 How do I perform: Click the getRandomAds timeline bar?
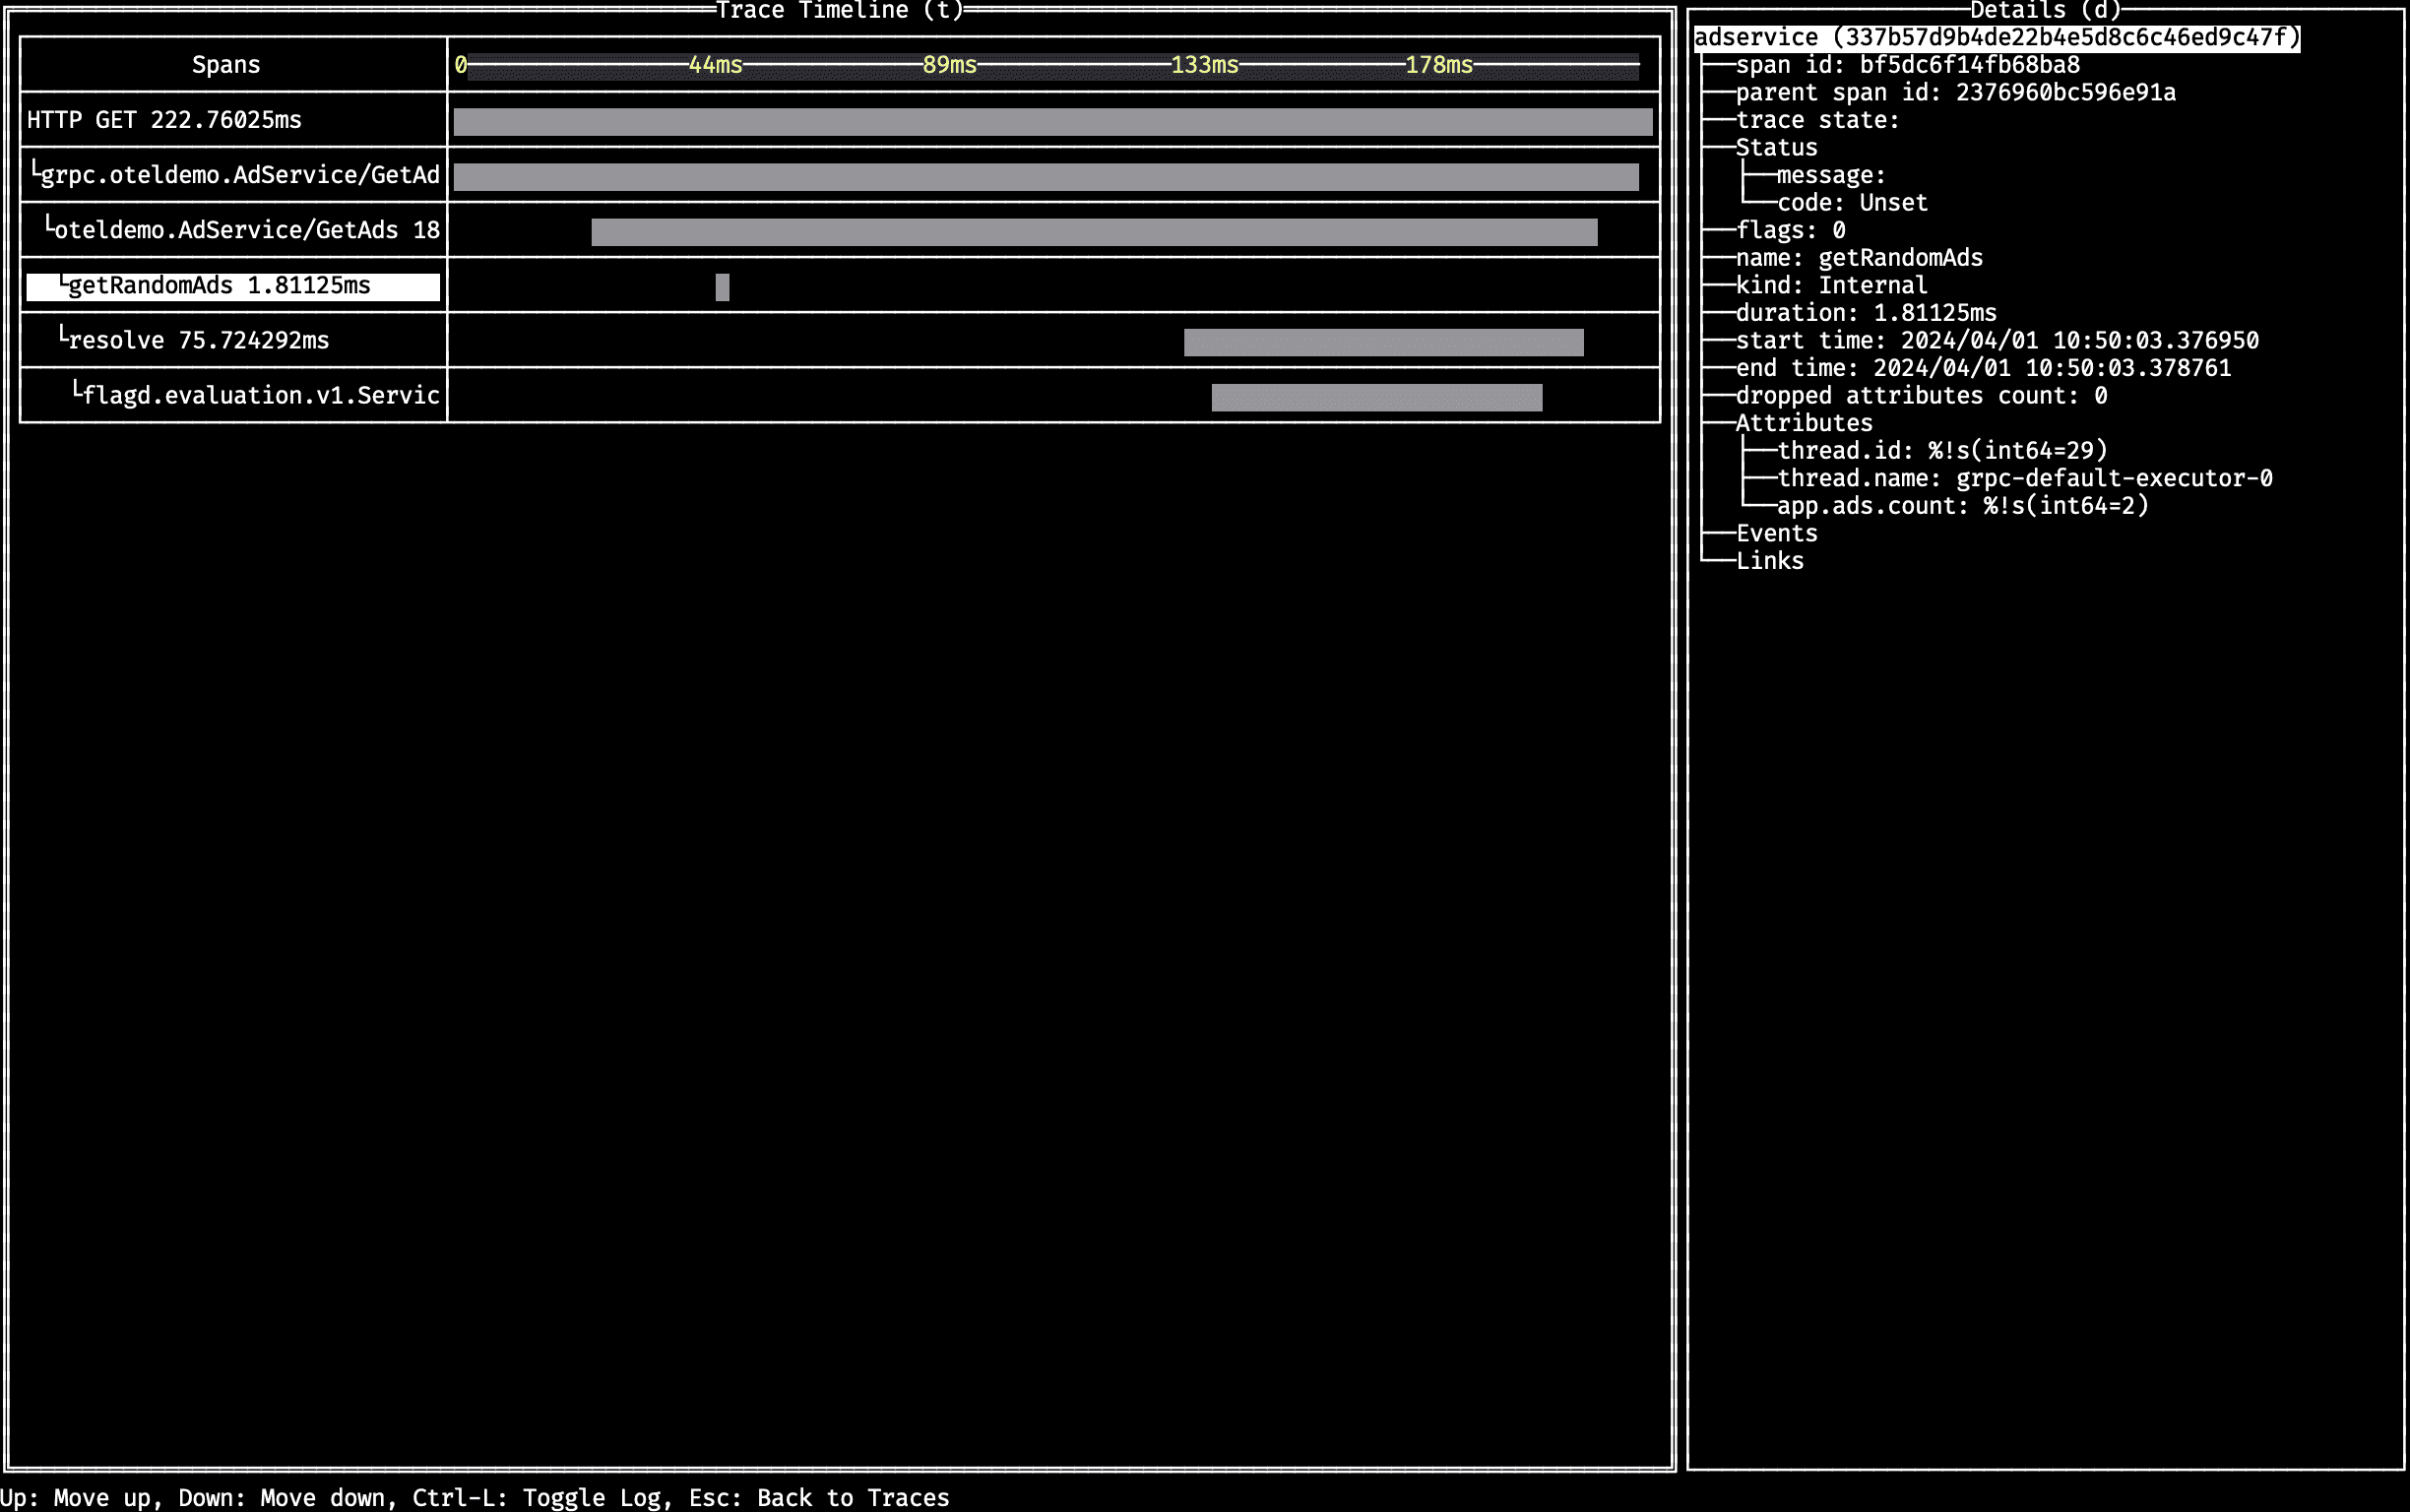722,287
